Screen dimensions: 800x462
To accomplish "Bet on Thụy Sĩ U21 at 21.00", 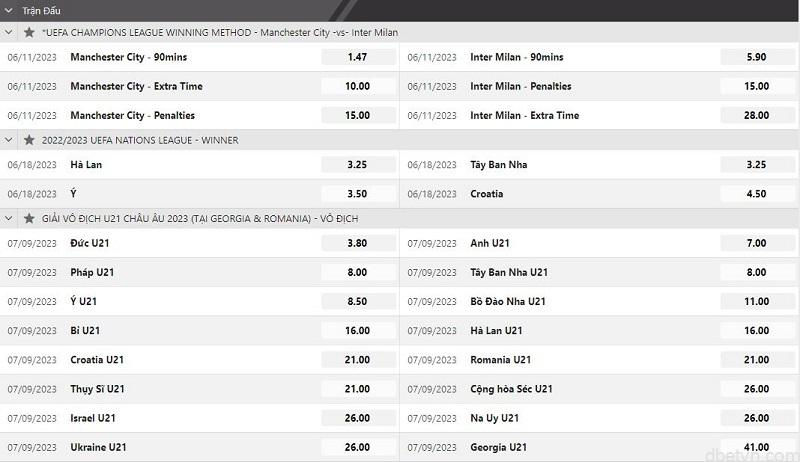I will point(358,389).
